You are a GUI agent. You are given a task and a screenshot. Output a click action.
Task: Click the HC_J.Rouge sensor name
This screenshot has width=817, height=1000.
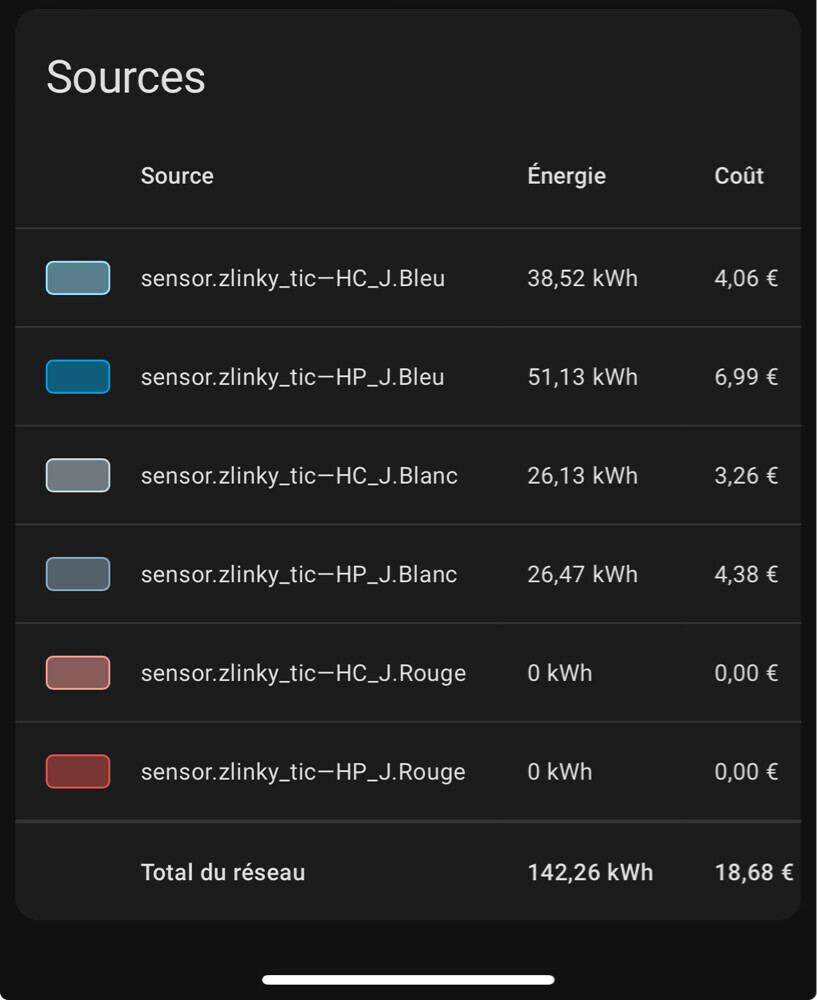[302, 673]
